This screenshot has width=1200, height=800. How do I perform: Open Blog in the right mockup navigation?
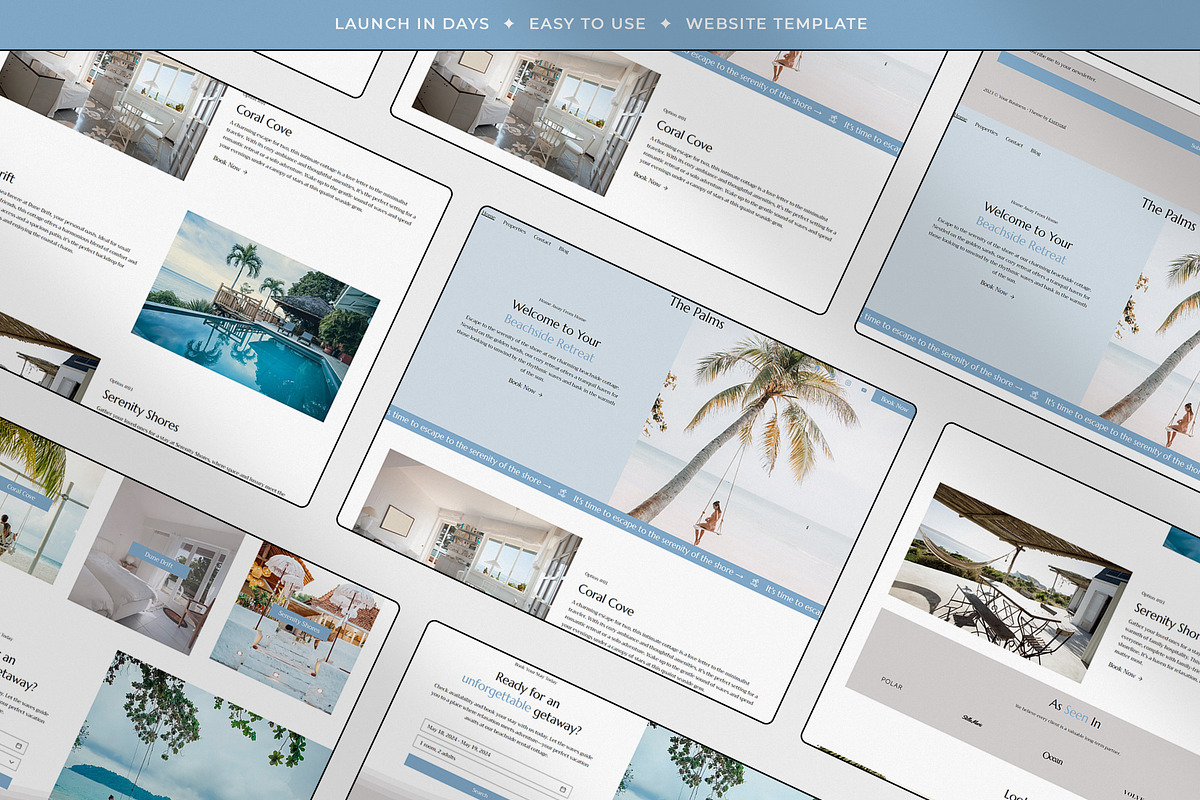[1036, 152]
